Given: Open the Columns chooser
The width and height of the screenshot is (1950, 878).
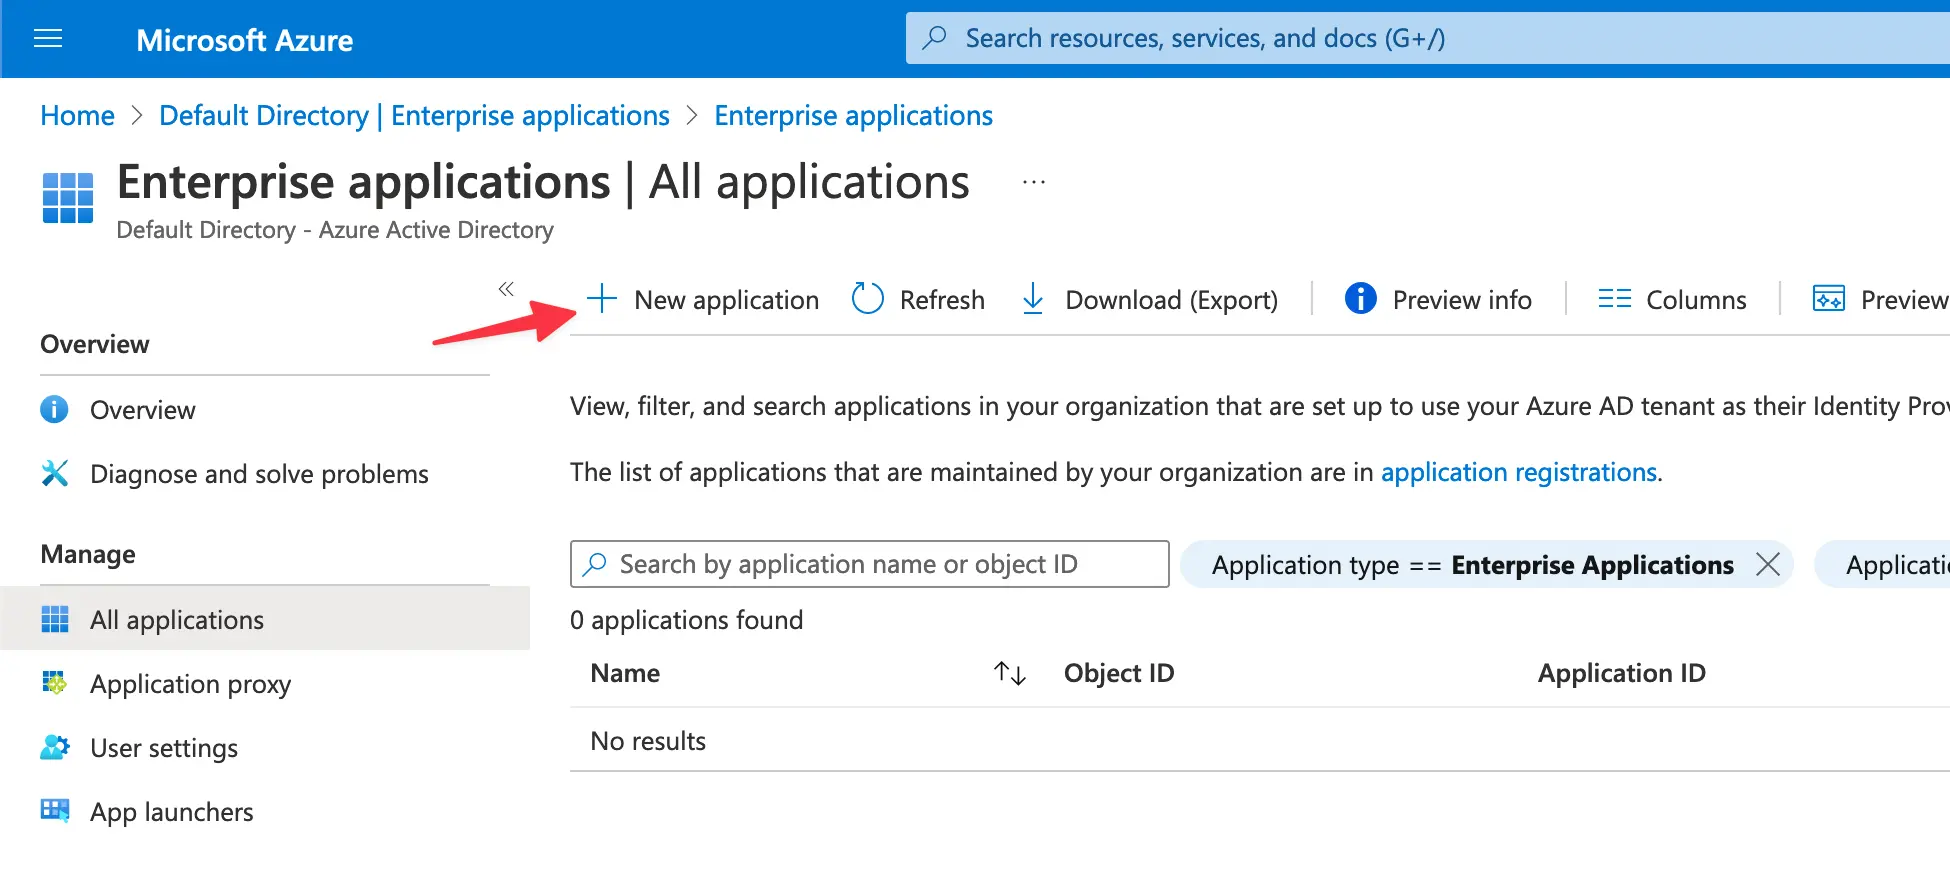Looking at the screenshot, I should point(1672,299).
